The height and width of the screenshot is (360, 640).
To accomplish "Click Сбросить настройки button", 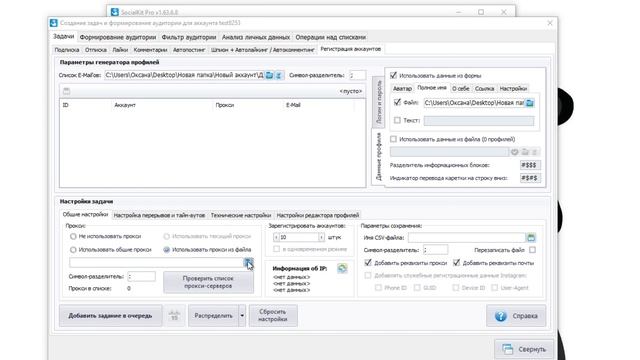I will pos(273,316).
